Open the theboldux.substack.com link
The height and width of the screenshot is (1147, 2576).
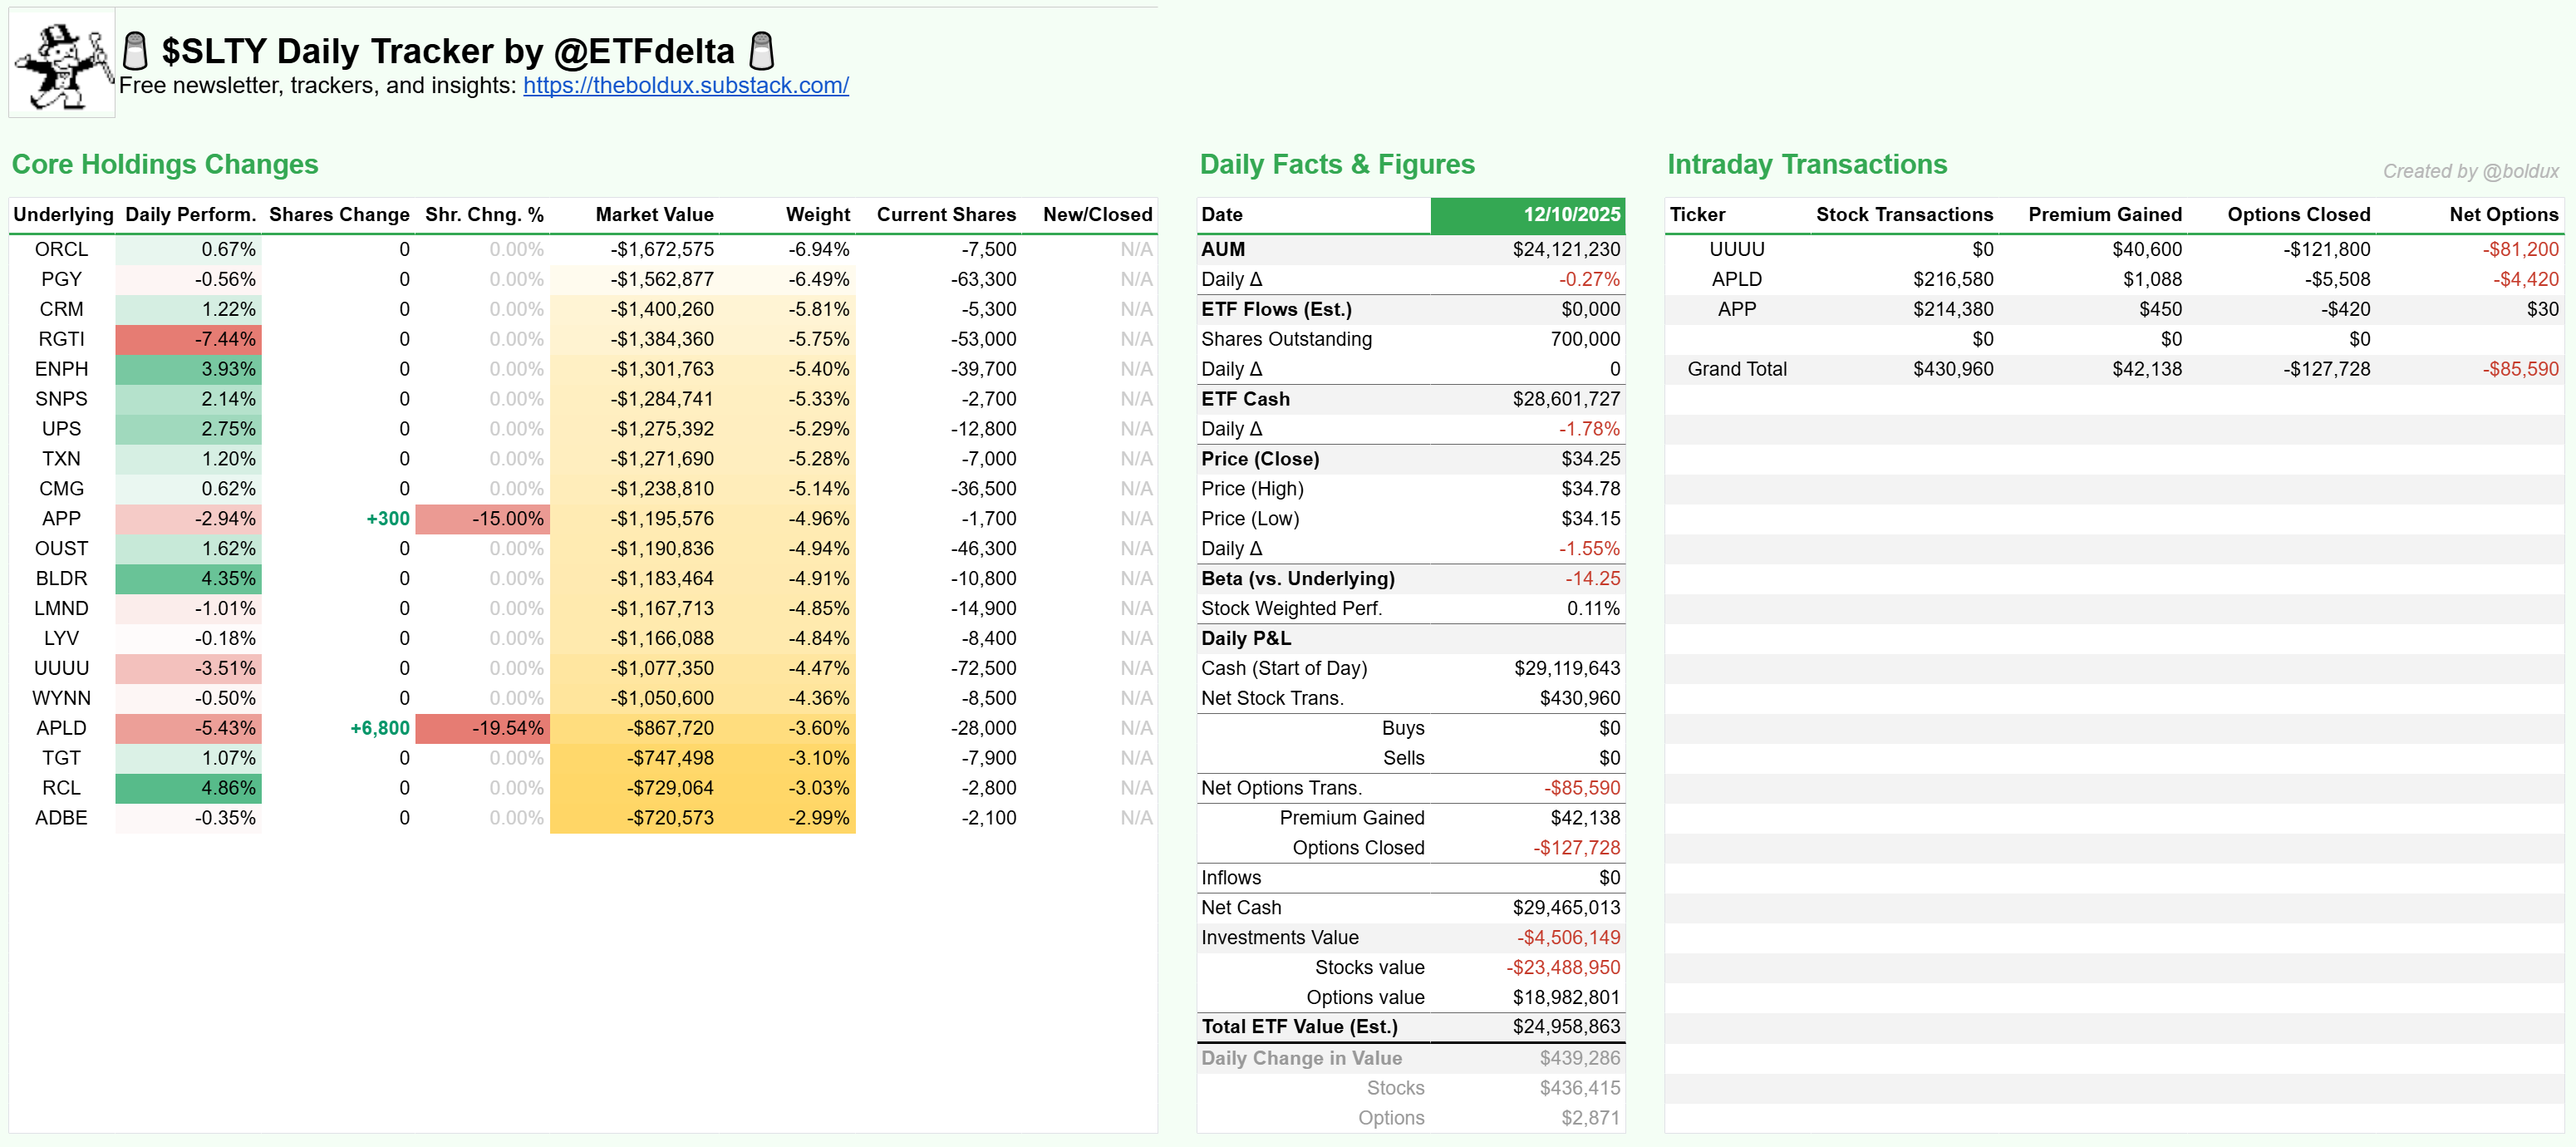tap(685, 86)
